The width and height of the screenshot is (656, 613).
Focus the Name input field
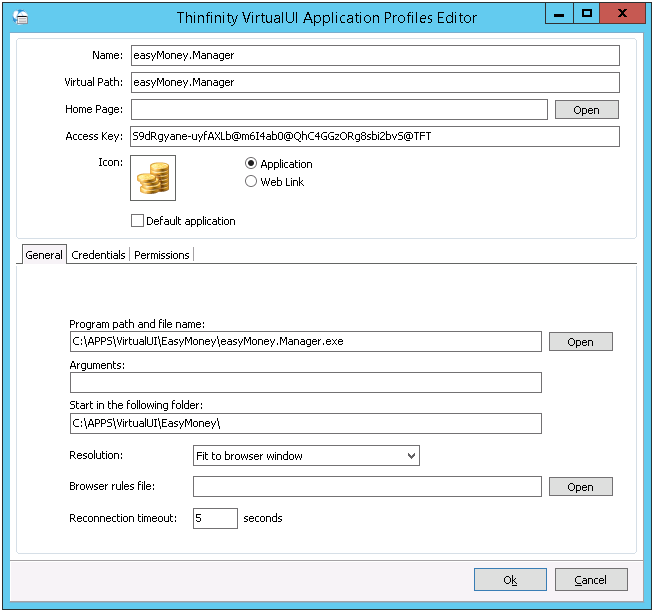(375, 56)
